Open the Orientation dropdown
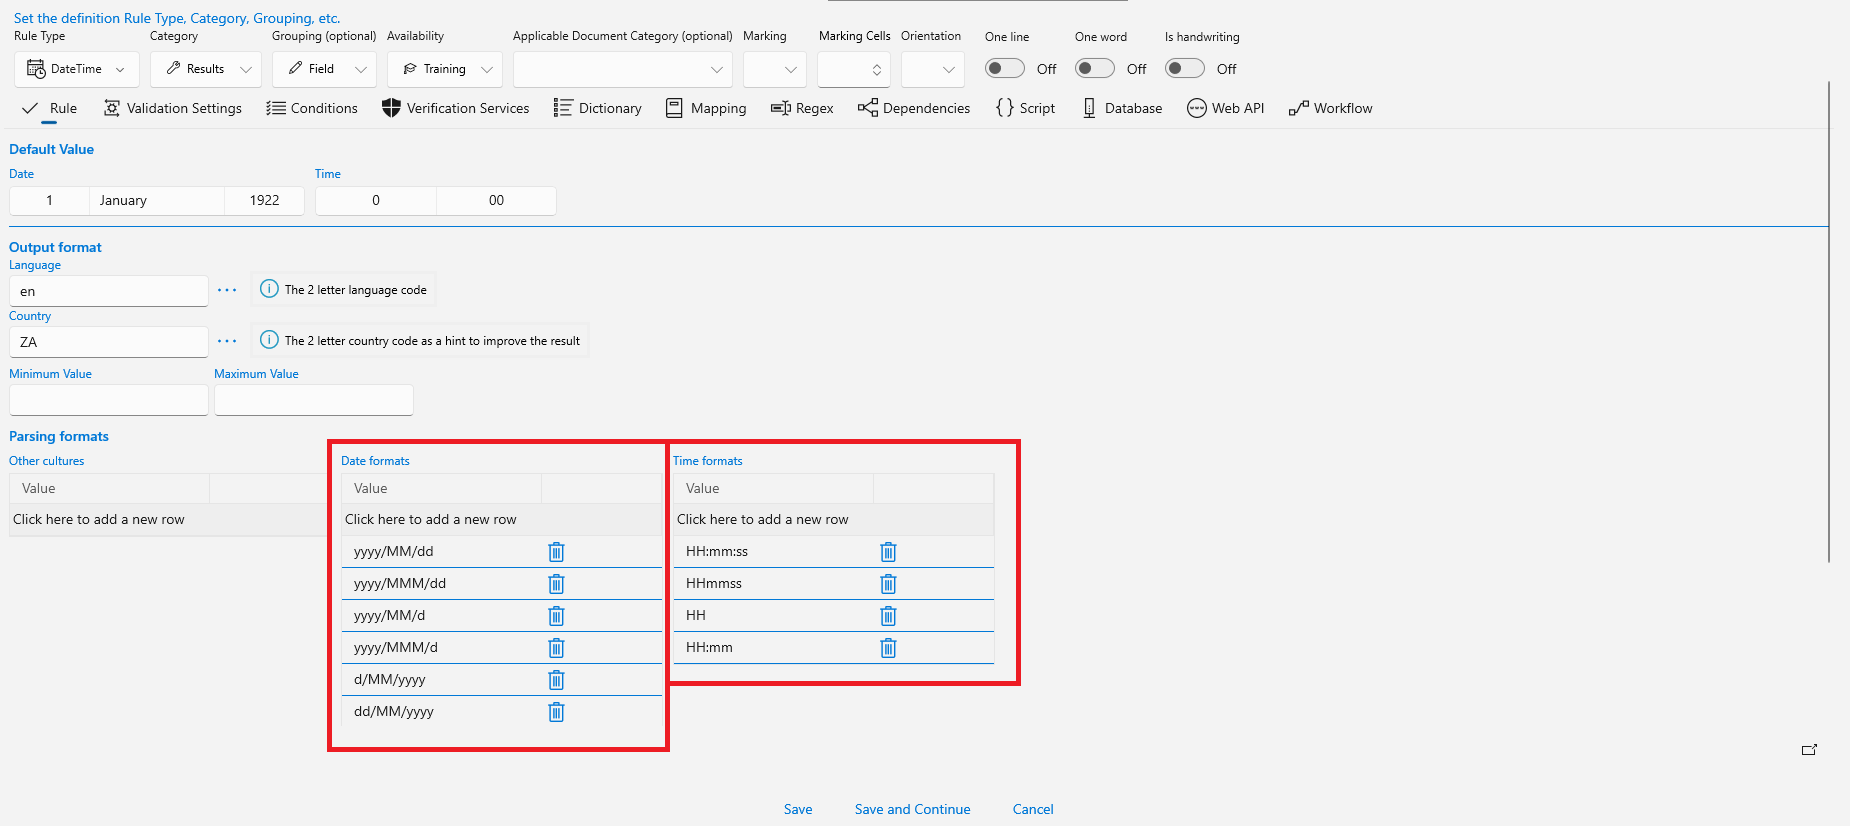 (933, 69)
